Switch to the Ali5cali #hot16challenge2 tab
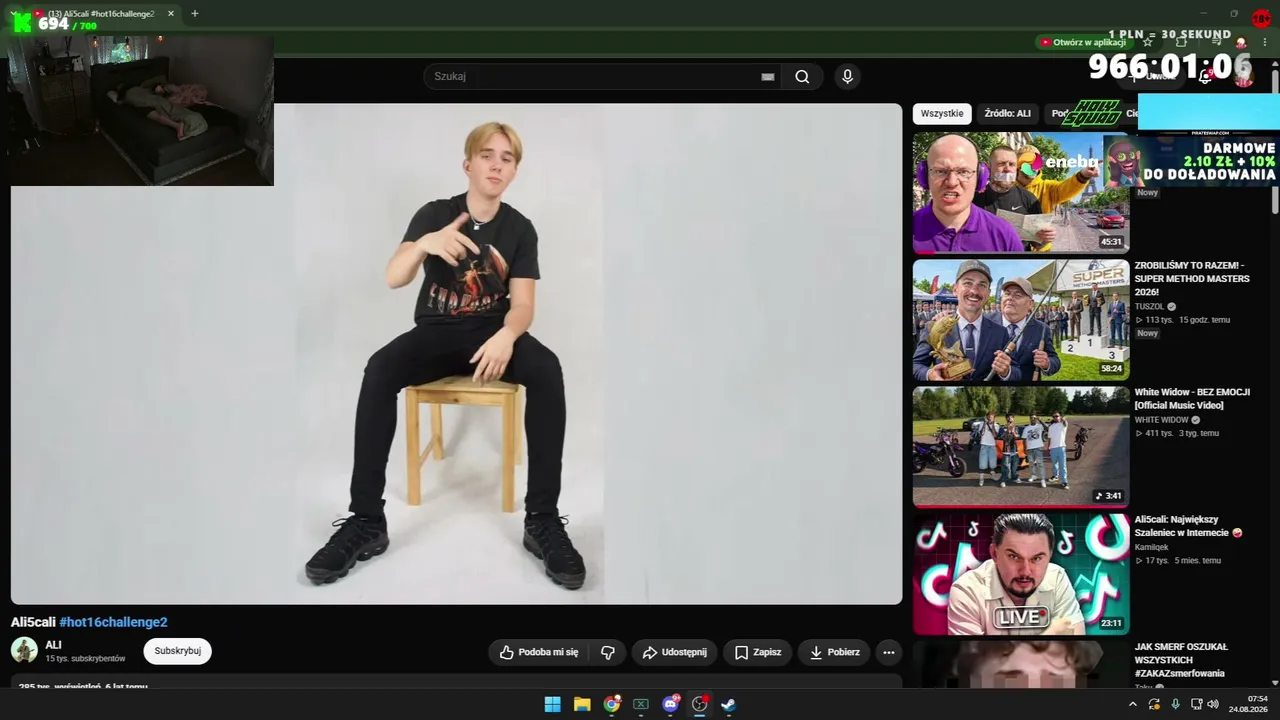 100,14
